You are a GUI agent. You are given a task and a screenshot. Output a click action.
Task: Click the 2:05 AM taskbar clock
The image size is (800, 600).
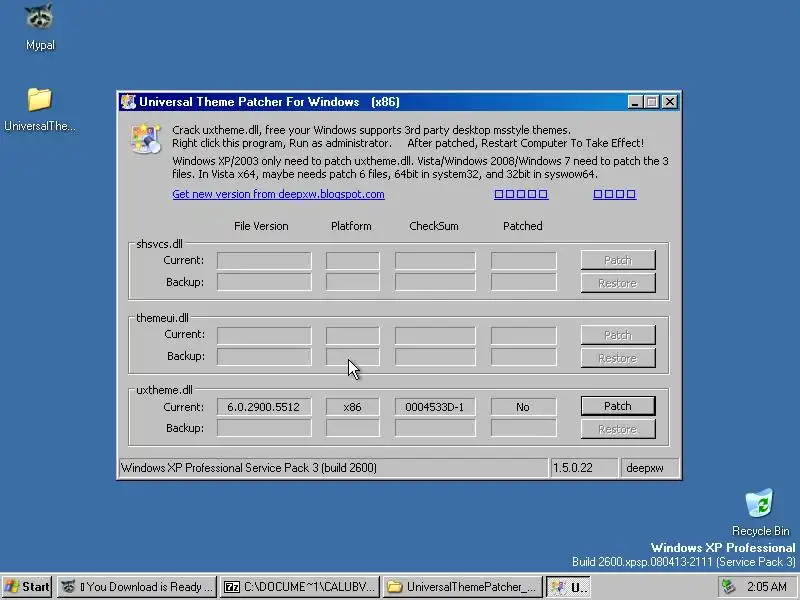point(767,587)
